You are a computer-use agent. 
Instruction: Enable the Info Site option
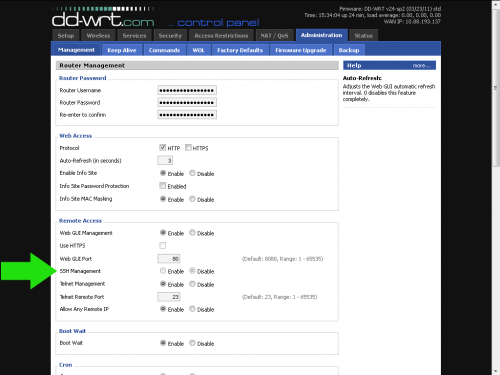[x=163, y=173]
